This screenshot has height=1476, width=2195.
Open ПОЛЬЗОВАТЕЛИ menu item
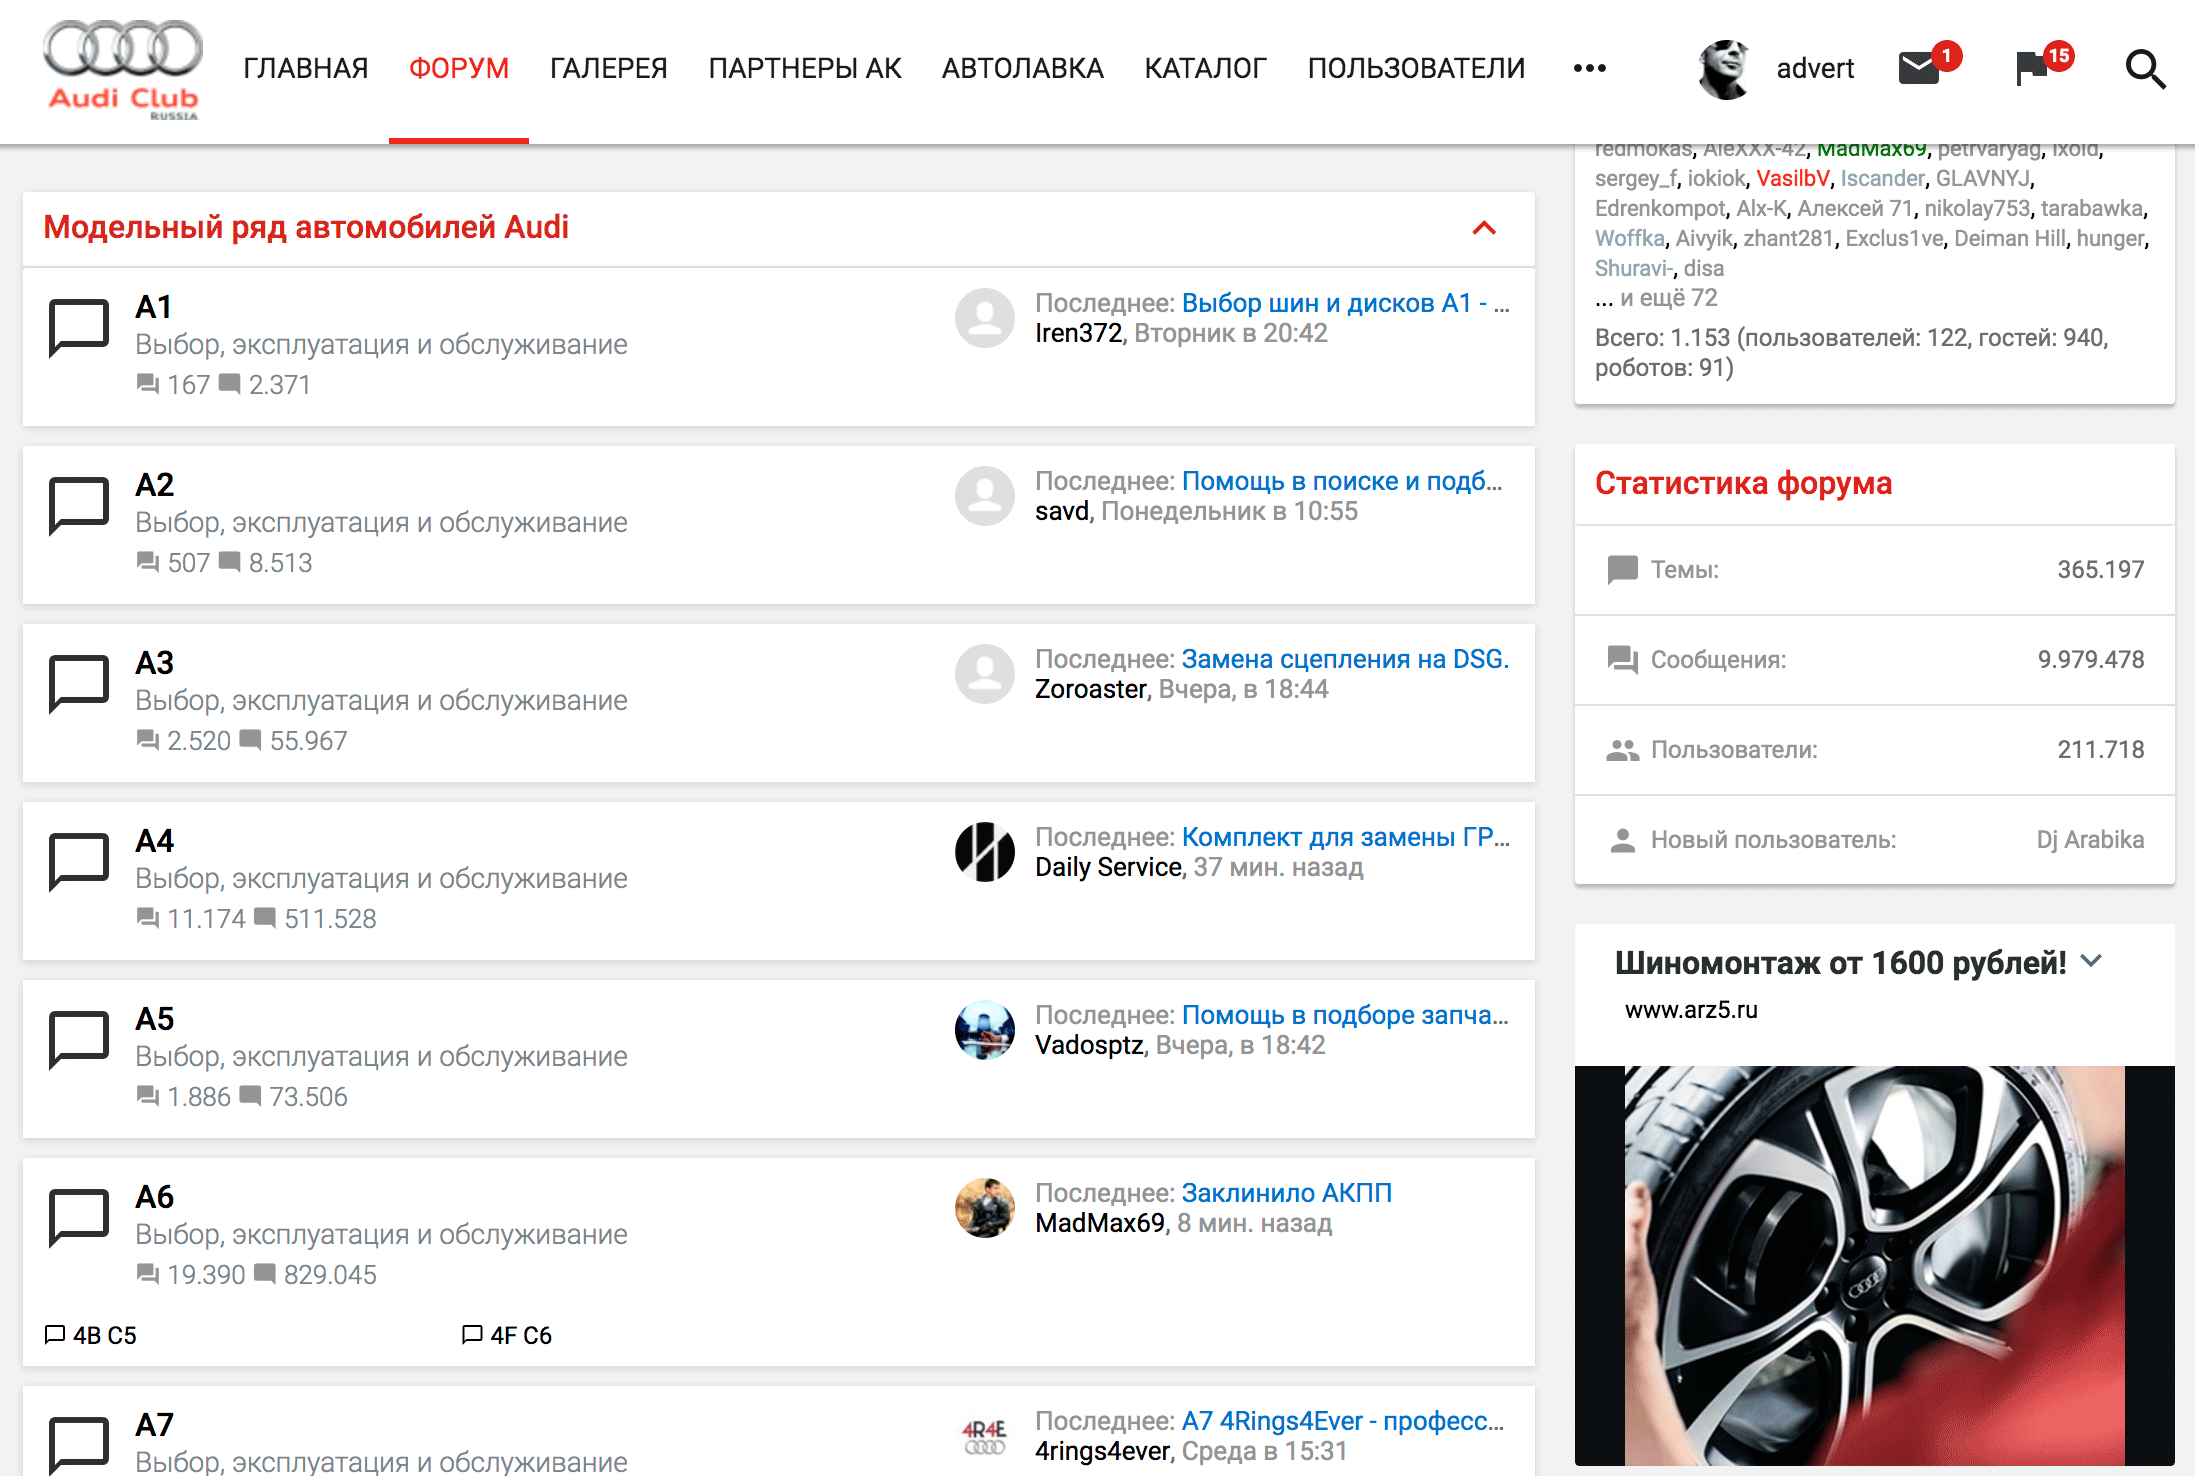[1417, 68]
